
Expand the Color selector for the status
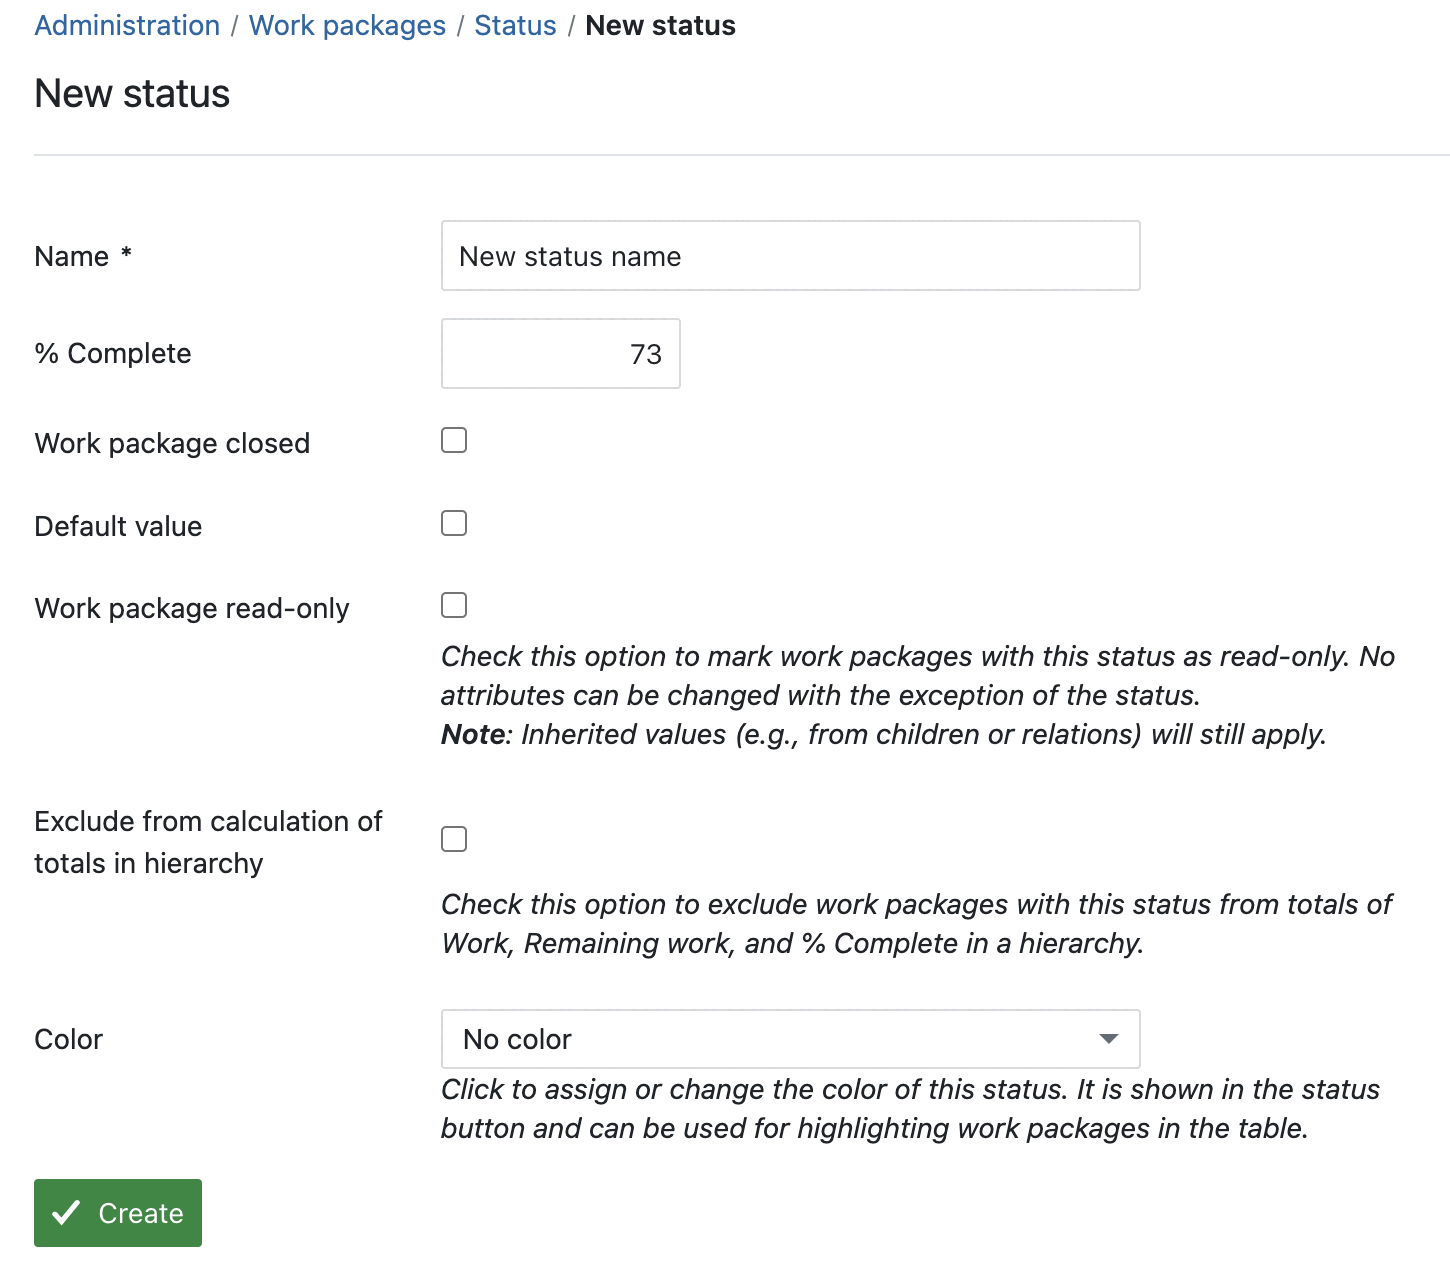point(790,1039)
